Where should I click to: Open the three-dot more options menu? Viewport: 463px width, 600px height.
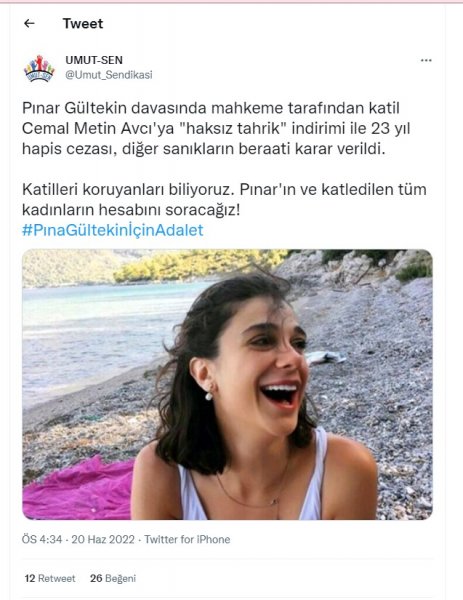pyautogui.click(x=426, y=60)
